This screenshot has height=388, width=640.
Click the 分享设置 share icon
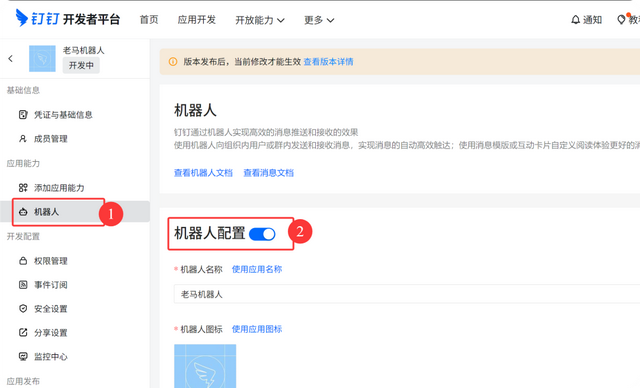(x=23, y=333)
